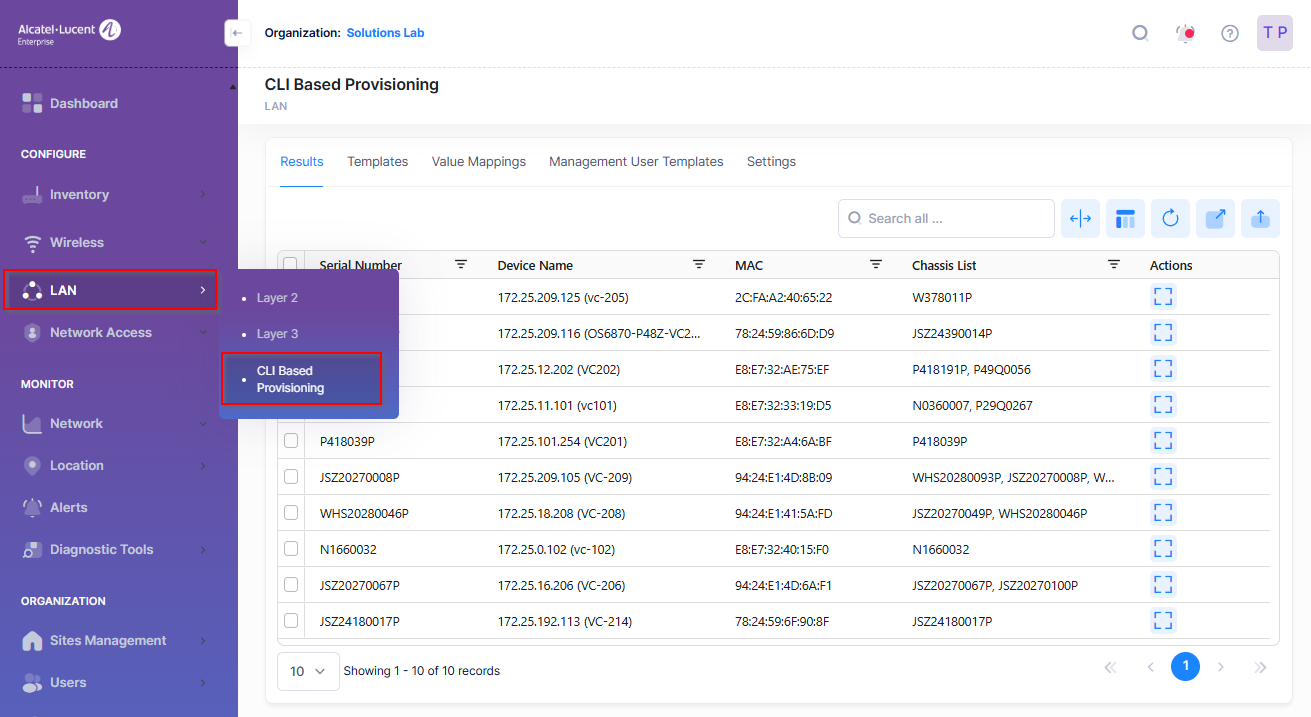Switch to the Templates tab

pyautogui.click(x=377, y=162)
